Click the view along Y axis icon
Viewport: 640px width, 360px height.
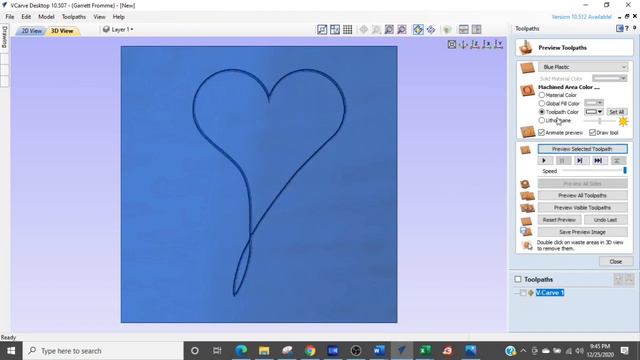tap(498, 44)
